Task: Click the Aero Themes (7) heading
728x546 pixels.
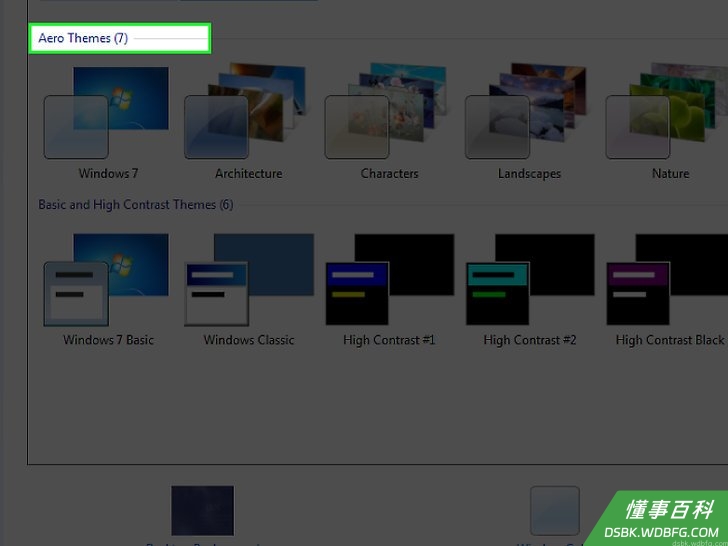Action: [83, 38]
